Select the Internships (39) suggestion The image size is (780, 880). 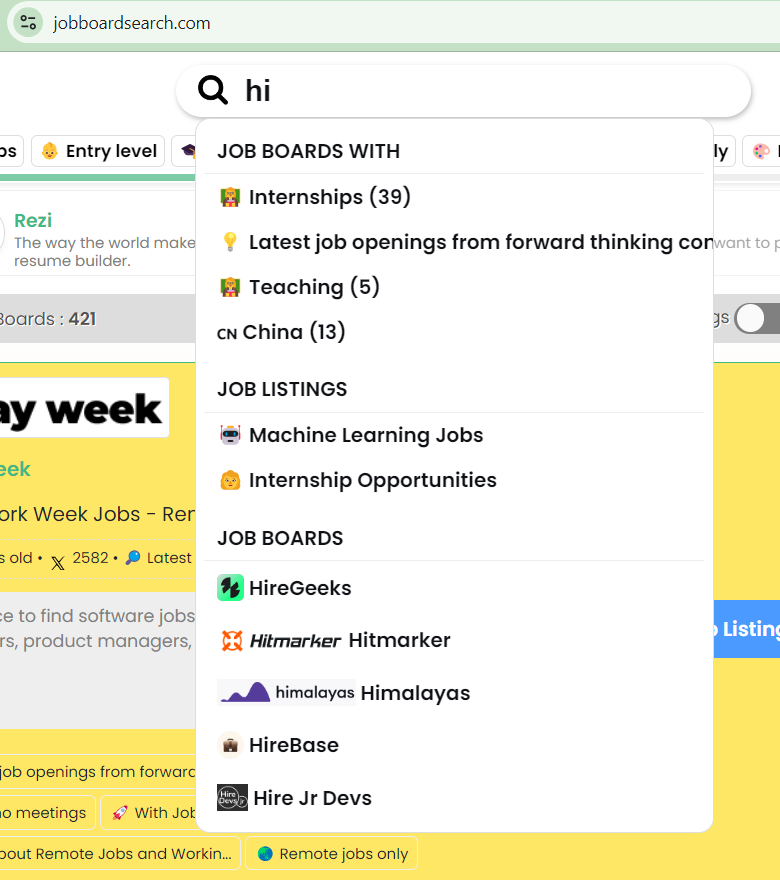(455, 197)
